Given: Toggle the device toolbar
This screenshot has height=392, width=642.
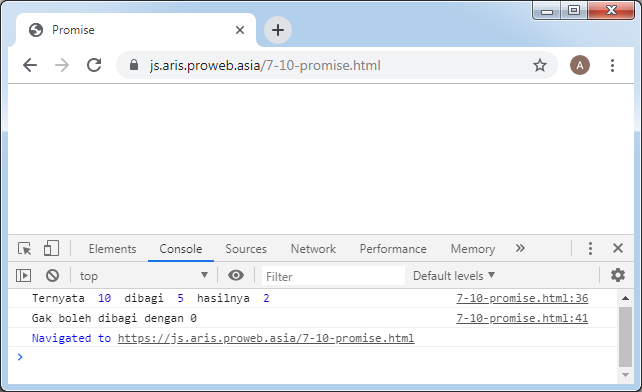Looking at the screenshot, I should [x=51, y=248].
